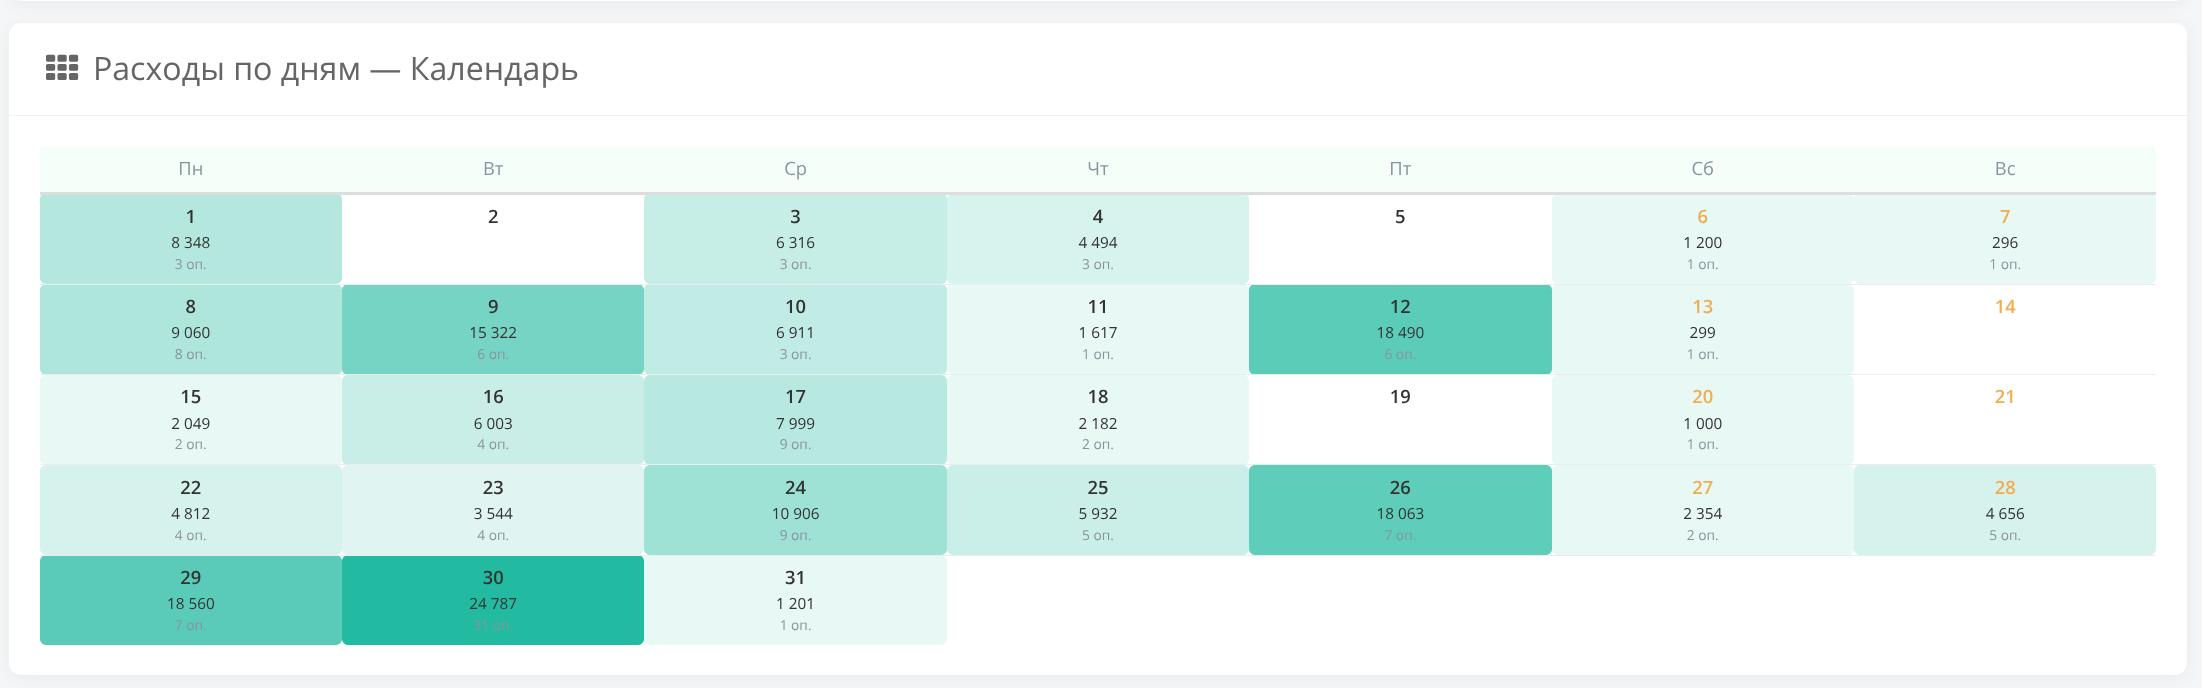Click the calendar grid icon beside the title
This screenshot has height=688, width=2202.
pos(62,68)
